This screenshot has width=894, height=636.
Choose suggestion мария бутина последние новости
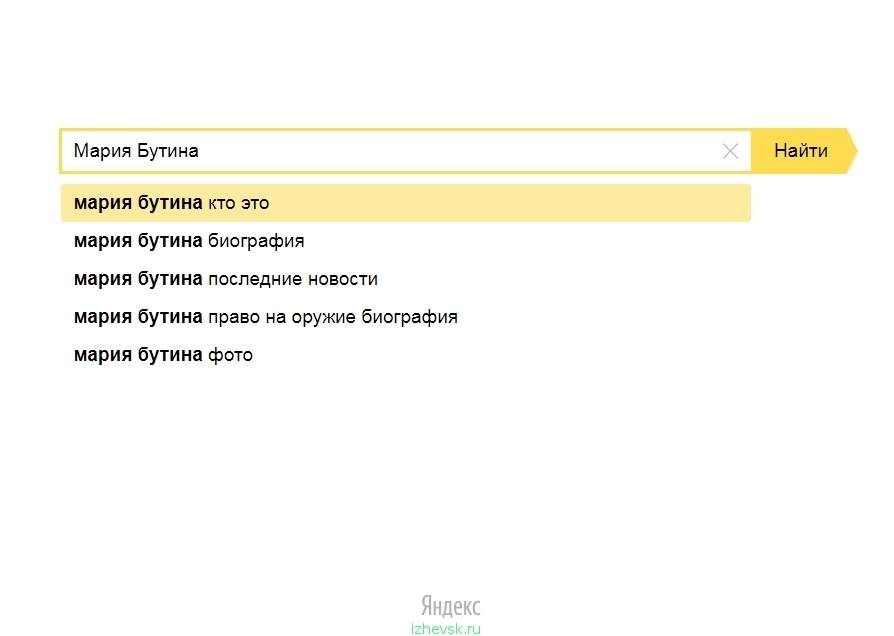coord(405,279)
